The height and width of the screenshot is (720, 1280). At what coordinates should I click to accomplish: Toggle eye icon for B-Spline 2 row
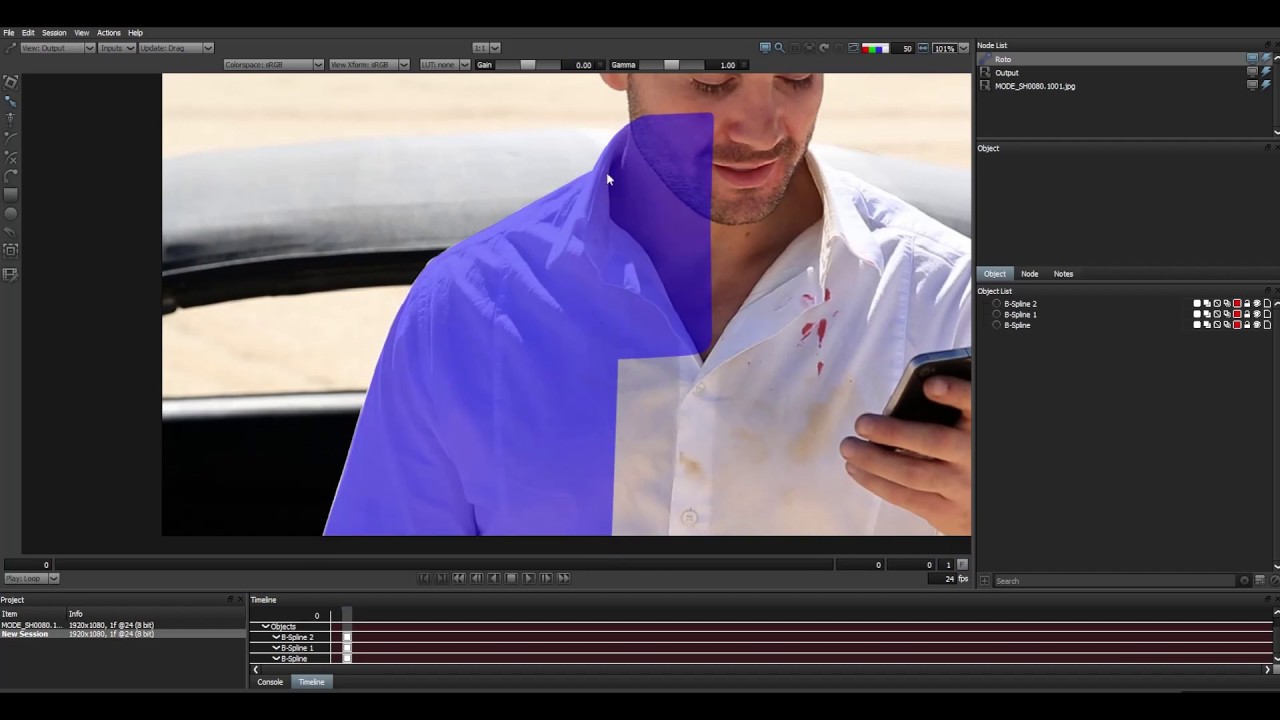click(x=1257, y=304)
